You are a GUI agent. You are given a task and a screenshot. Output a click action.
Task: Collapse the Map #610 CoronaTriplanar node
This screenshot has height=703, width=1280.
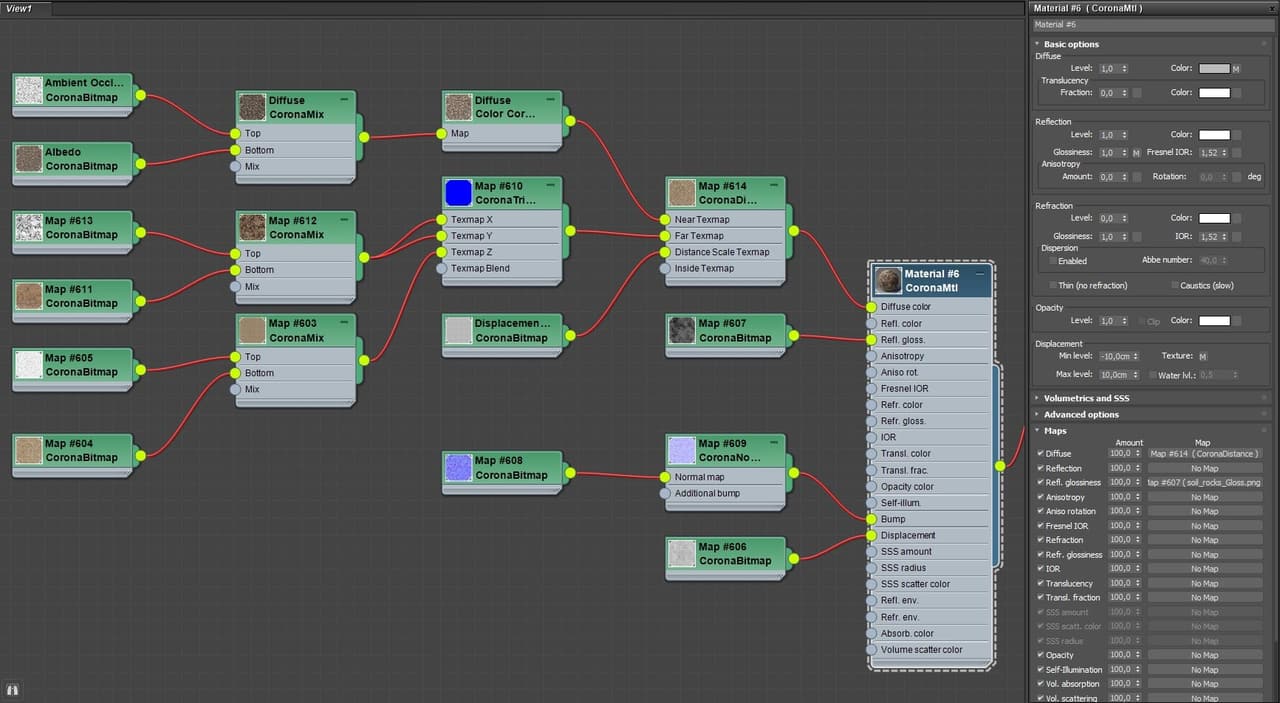pos(551,186)
